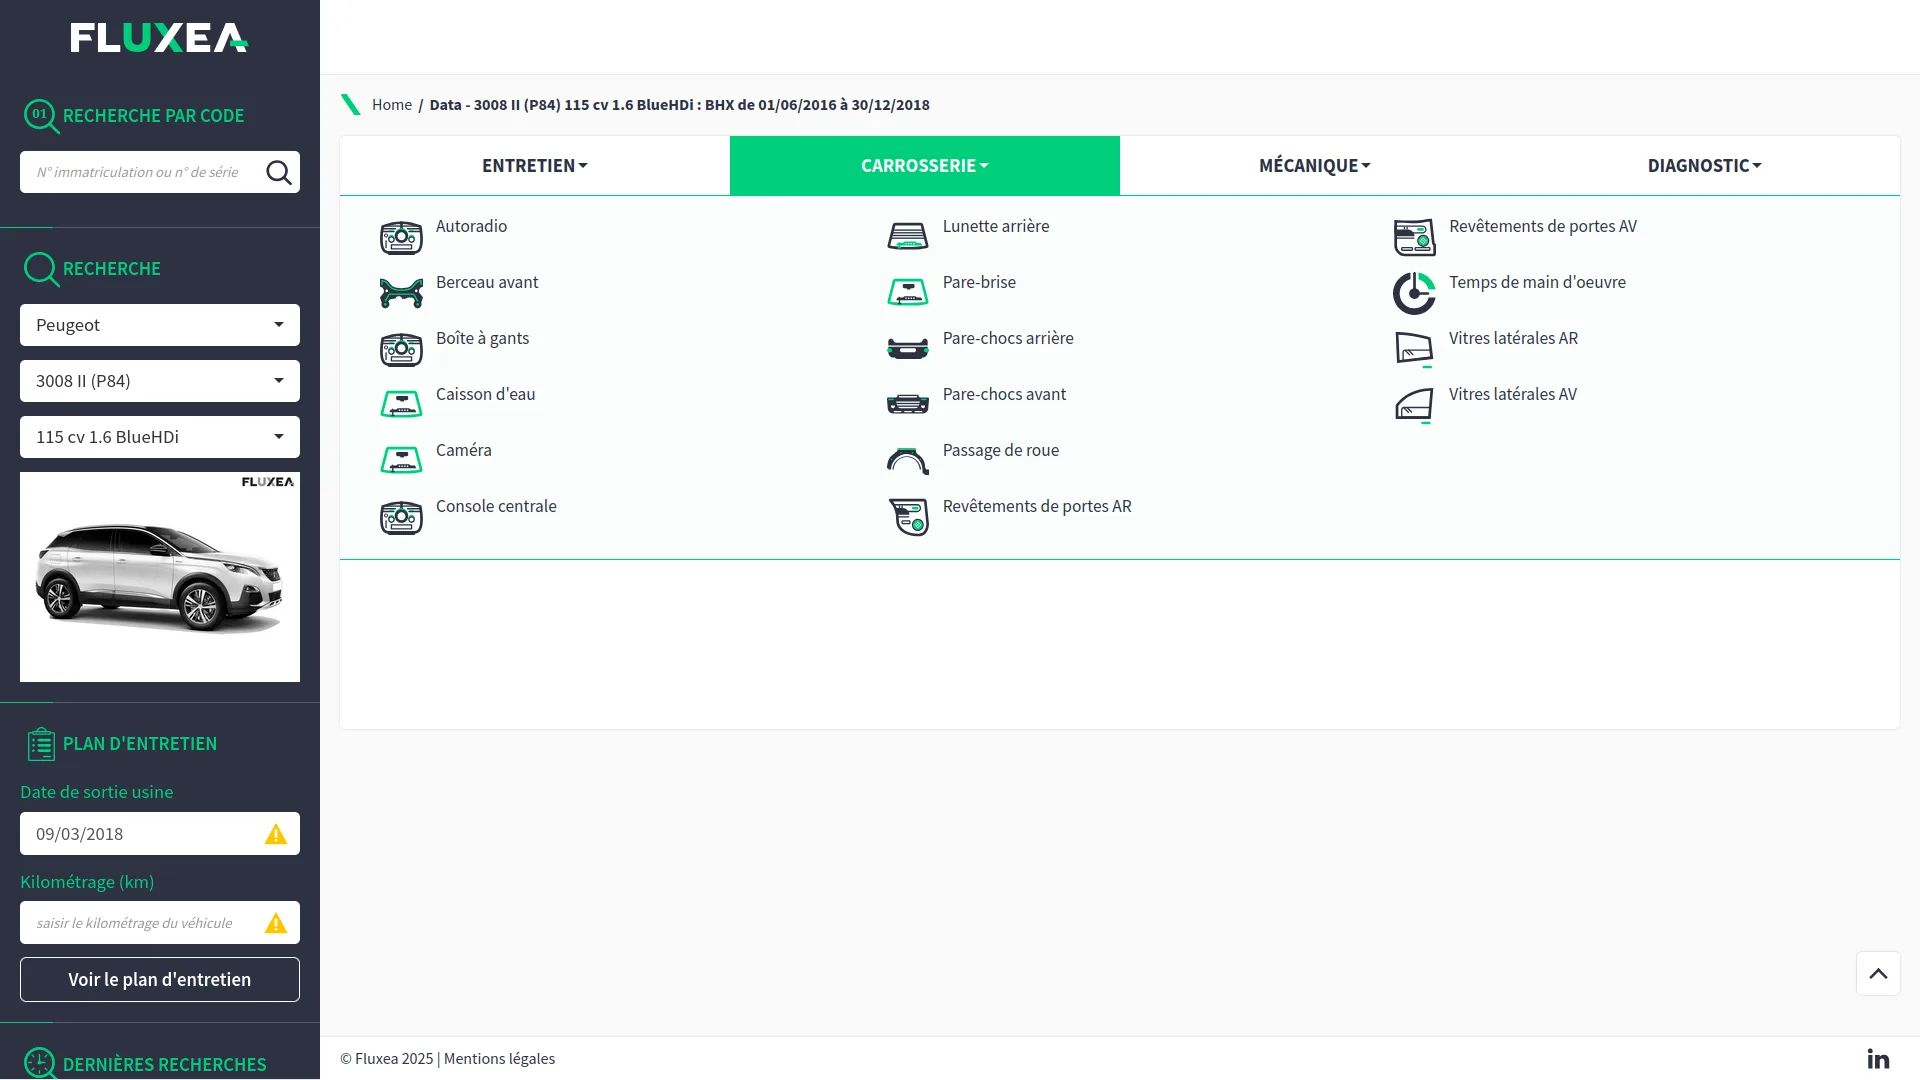Open Vitres latérales AR link
The height and width of the screenshot is (1080, 1920).
pos(1513,338)
